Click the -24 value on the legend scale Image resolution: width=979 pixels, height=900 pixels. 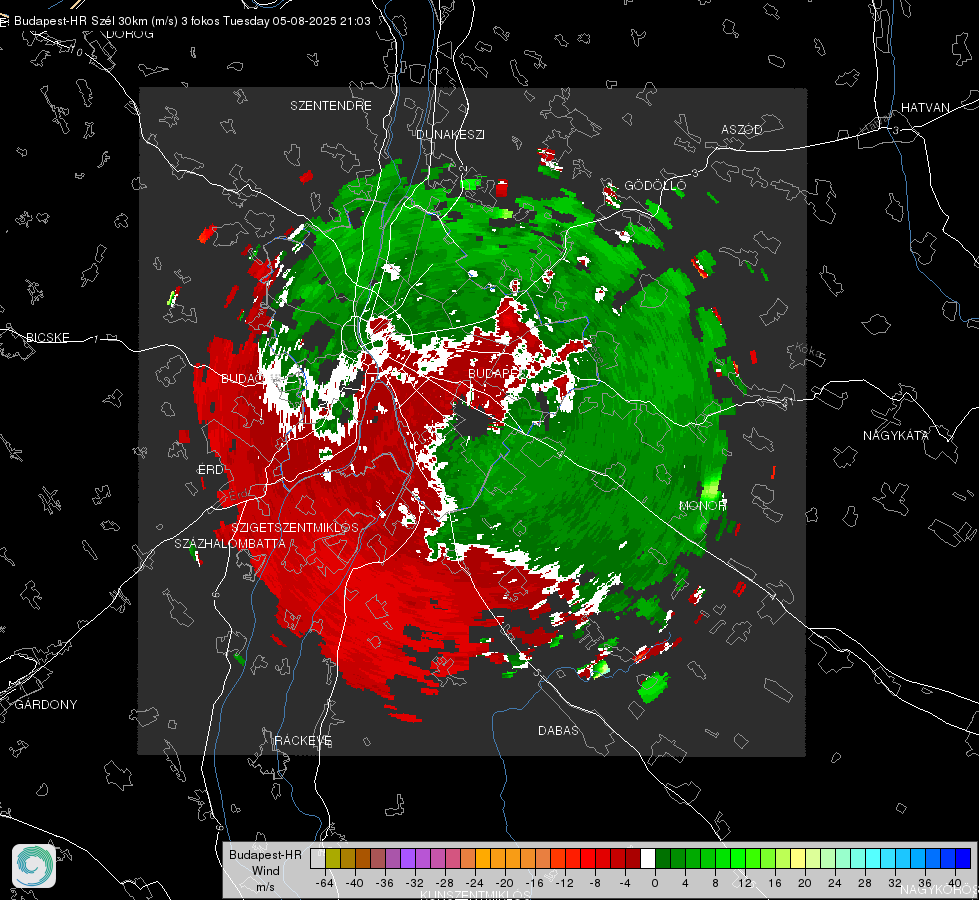point(475,883)
